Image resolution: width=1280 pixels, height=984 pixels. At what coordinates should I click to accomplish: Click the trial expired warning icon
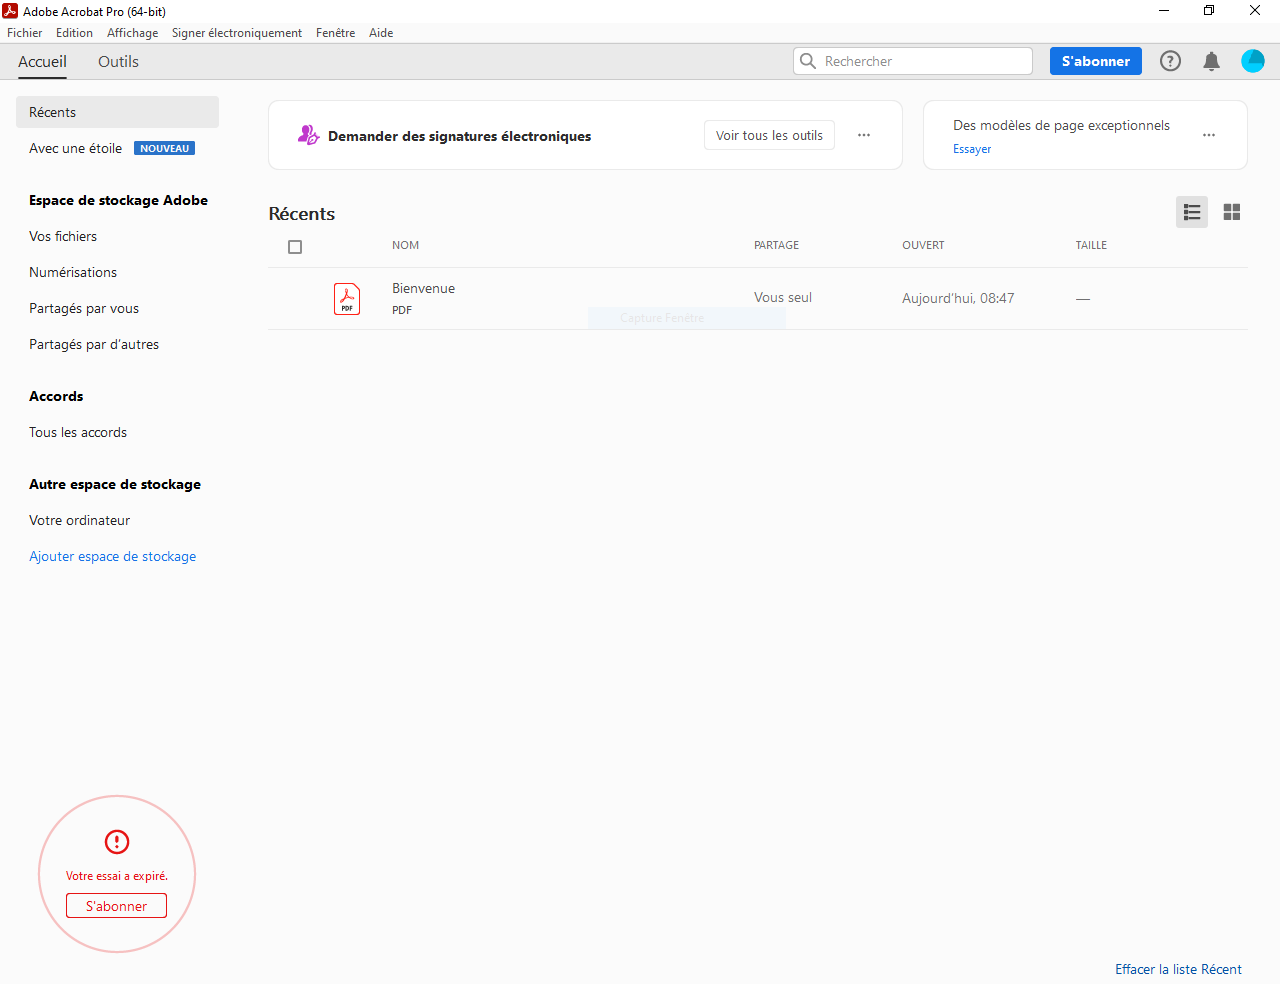[117, 842]
